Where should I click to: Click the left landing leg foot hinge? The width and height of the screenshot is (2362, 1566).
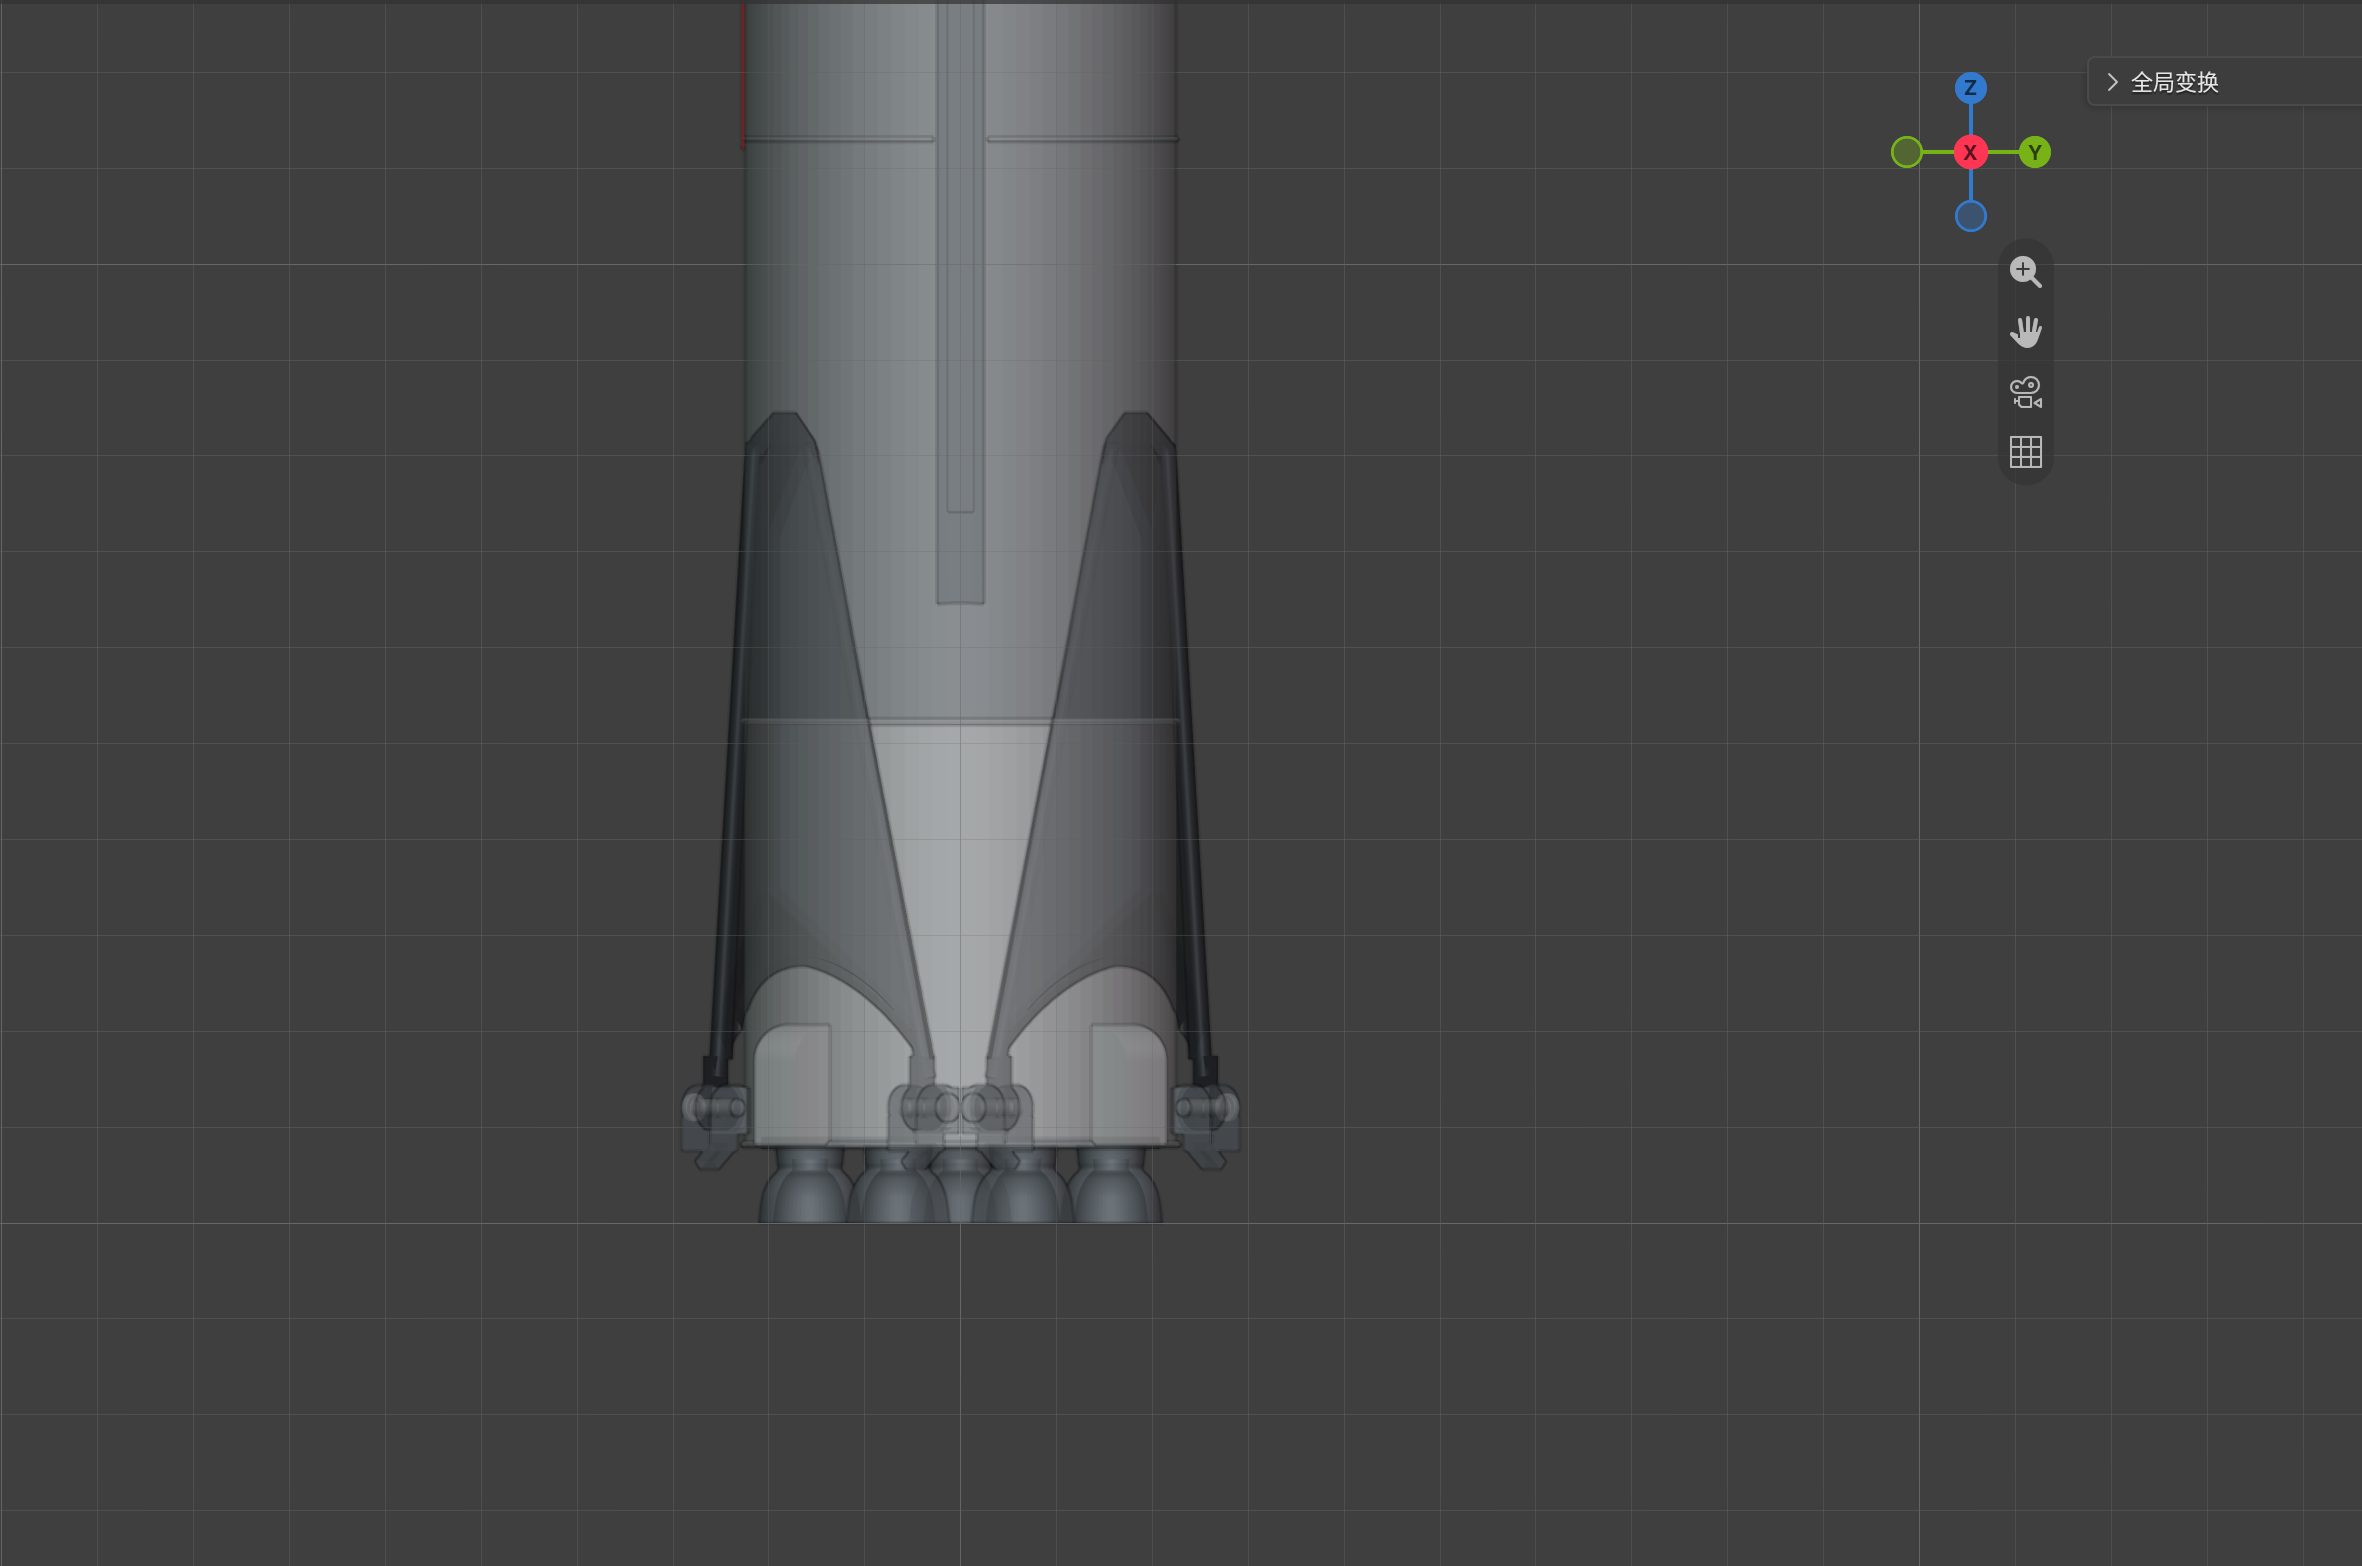click(714, 1123)
